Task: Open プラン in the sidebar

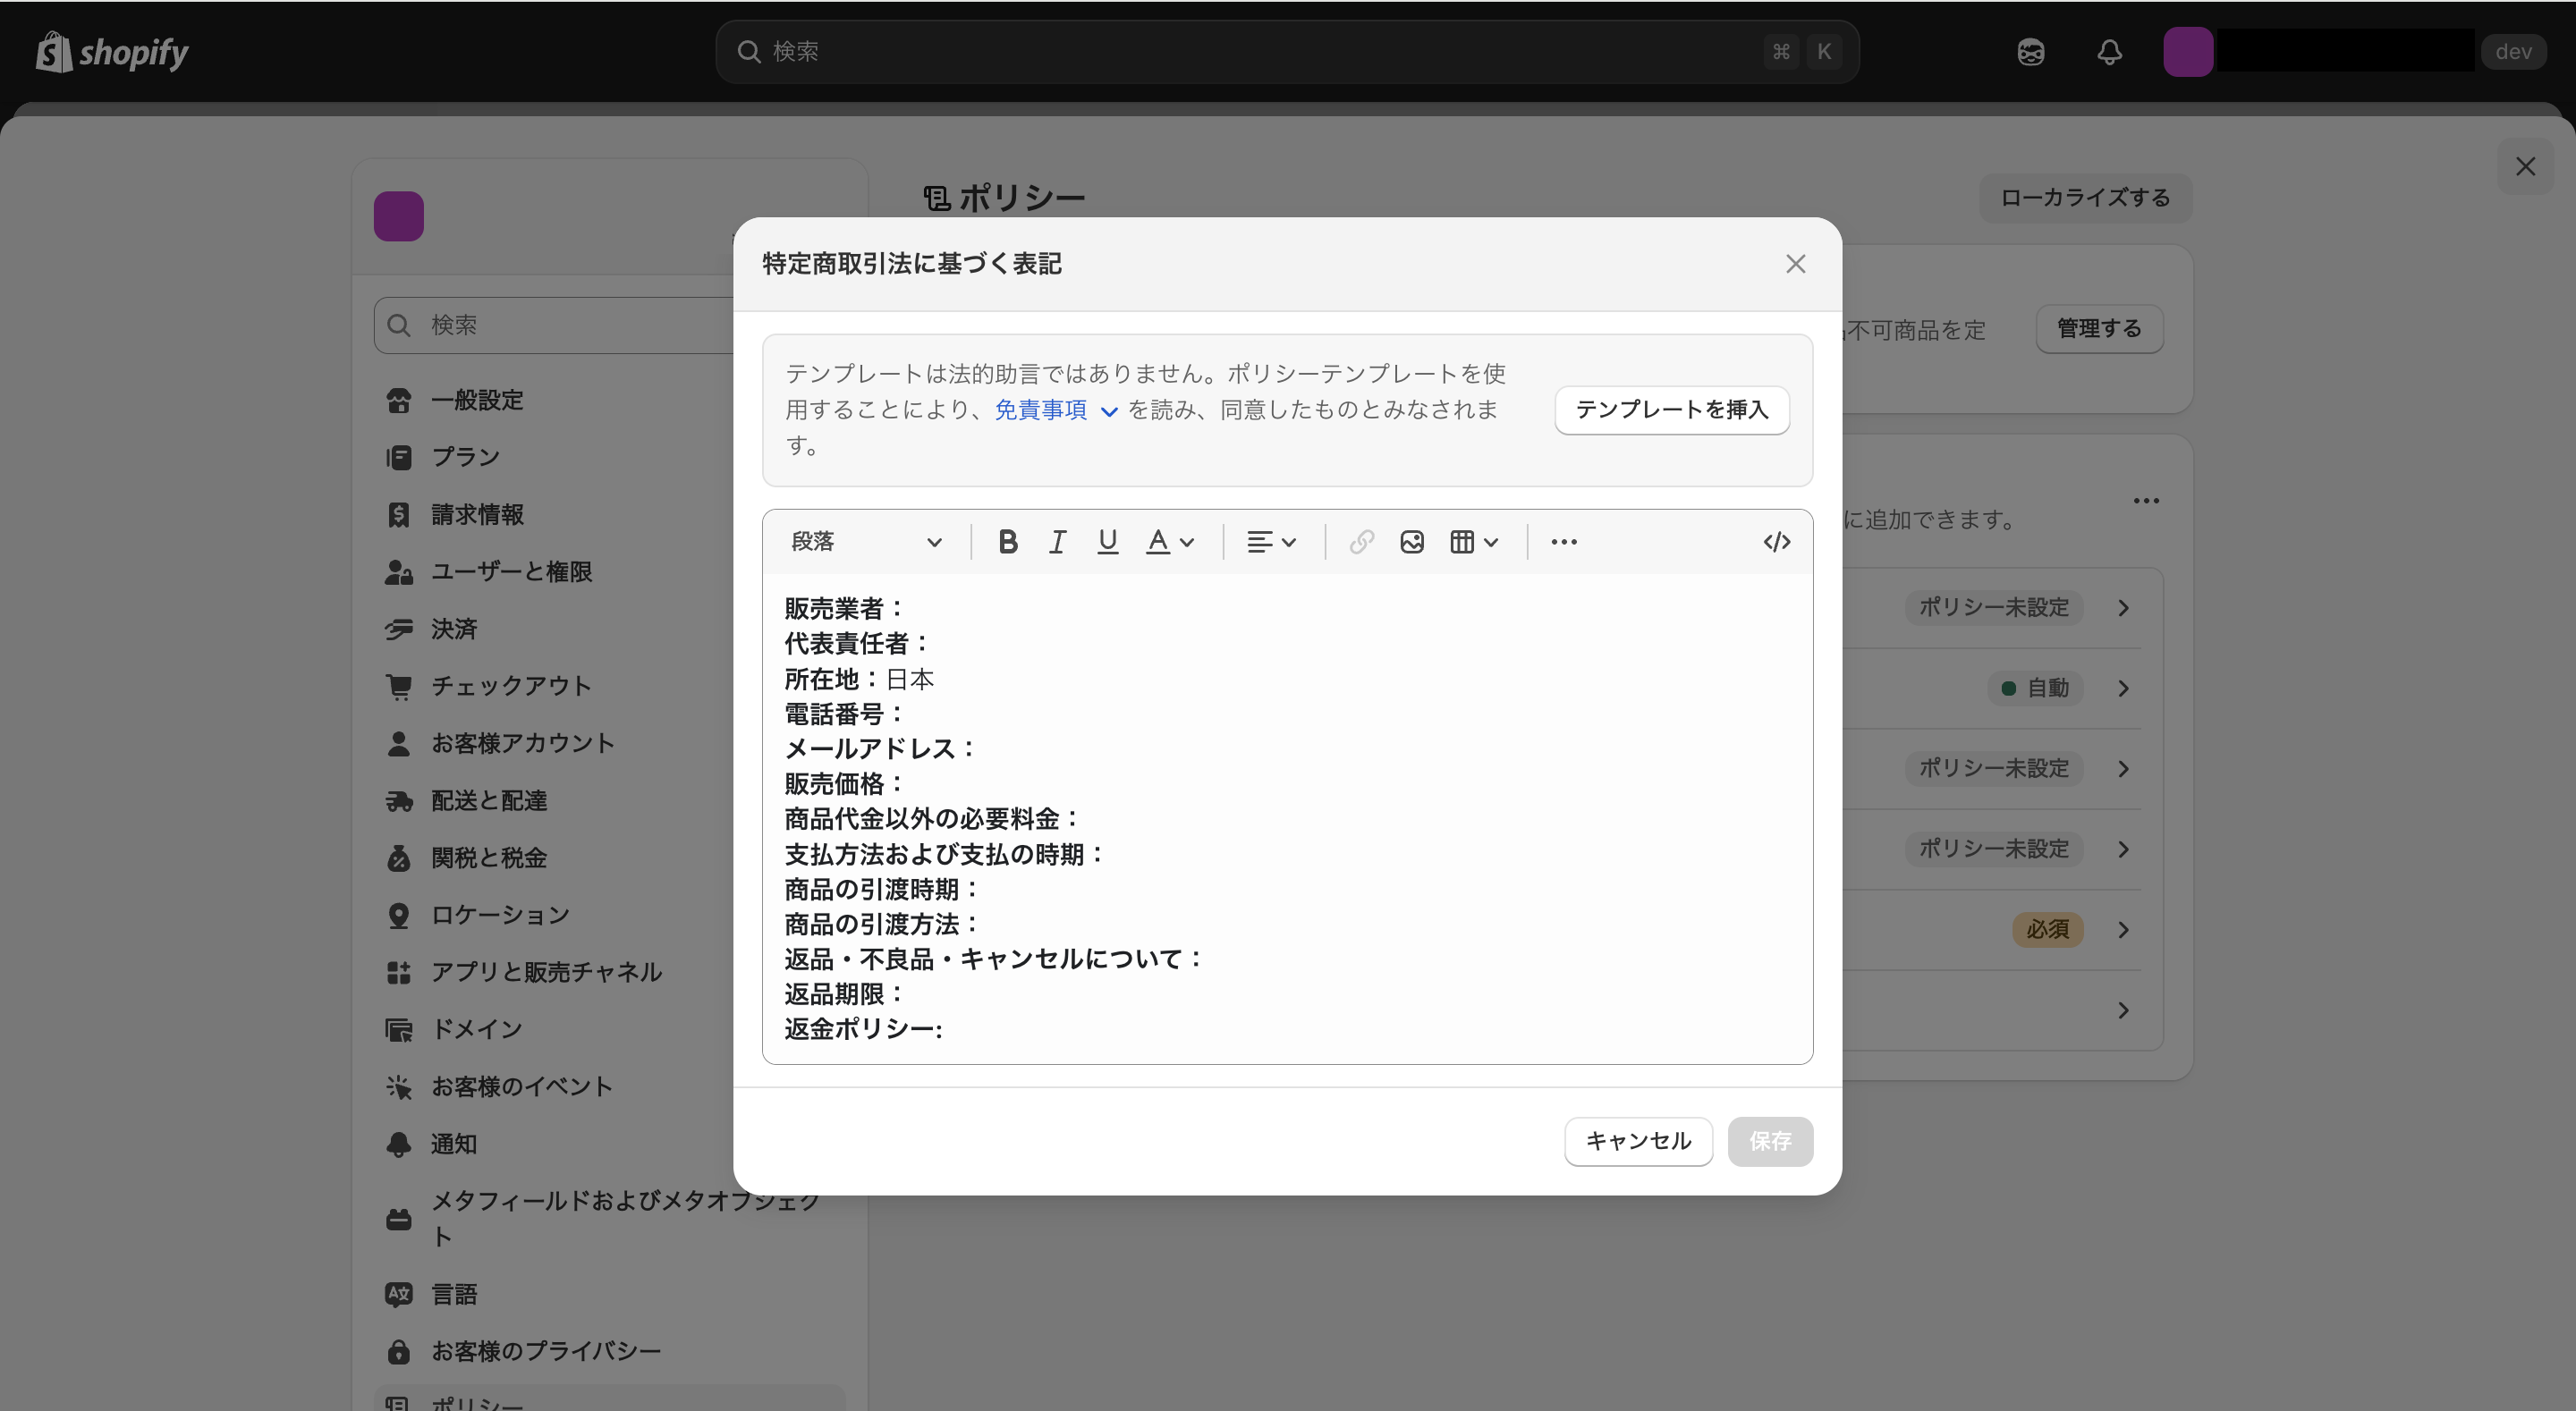Action: pos(465,457)
